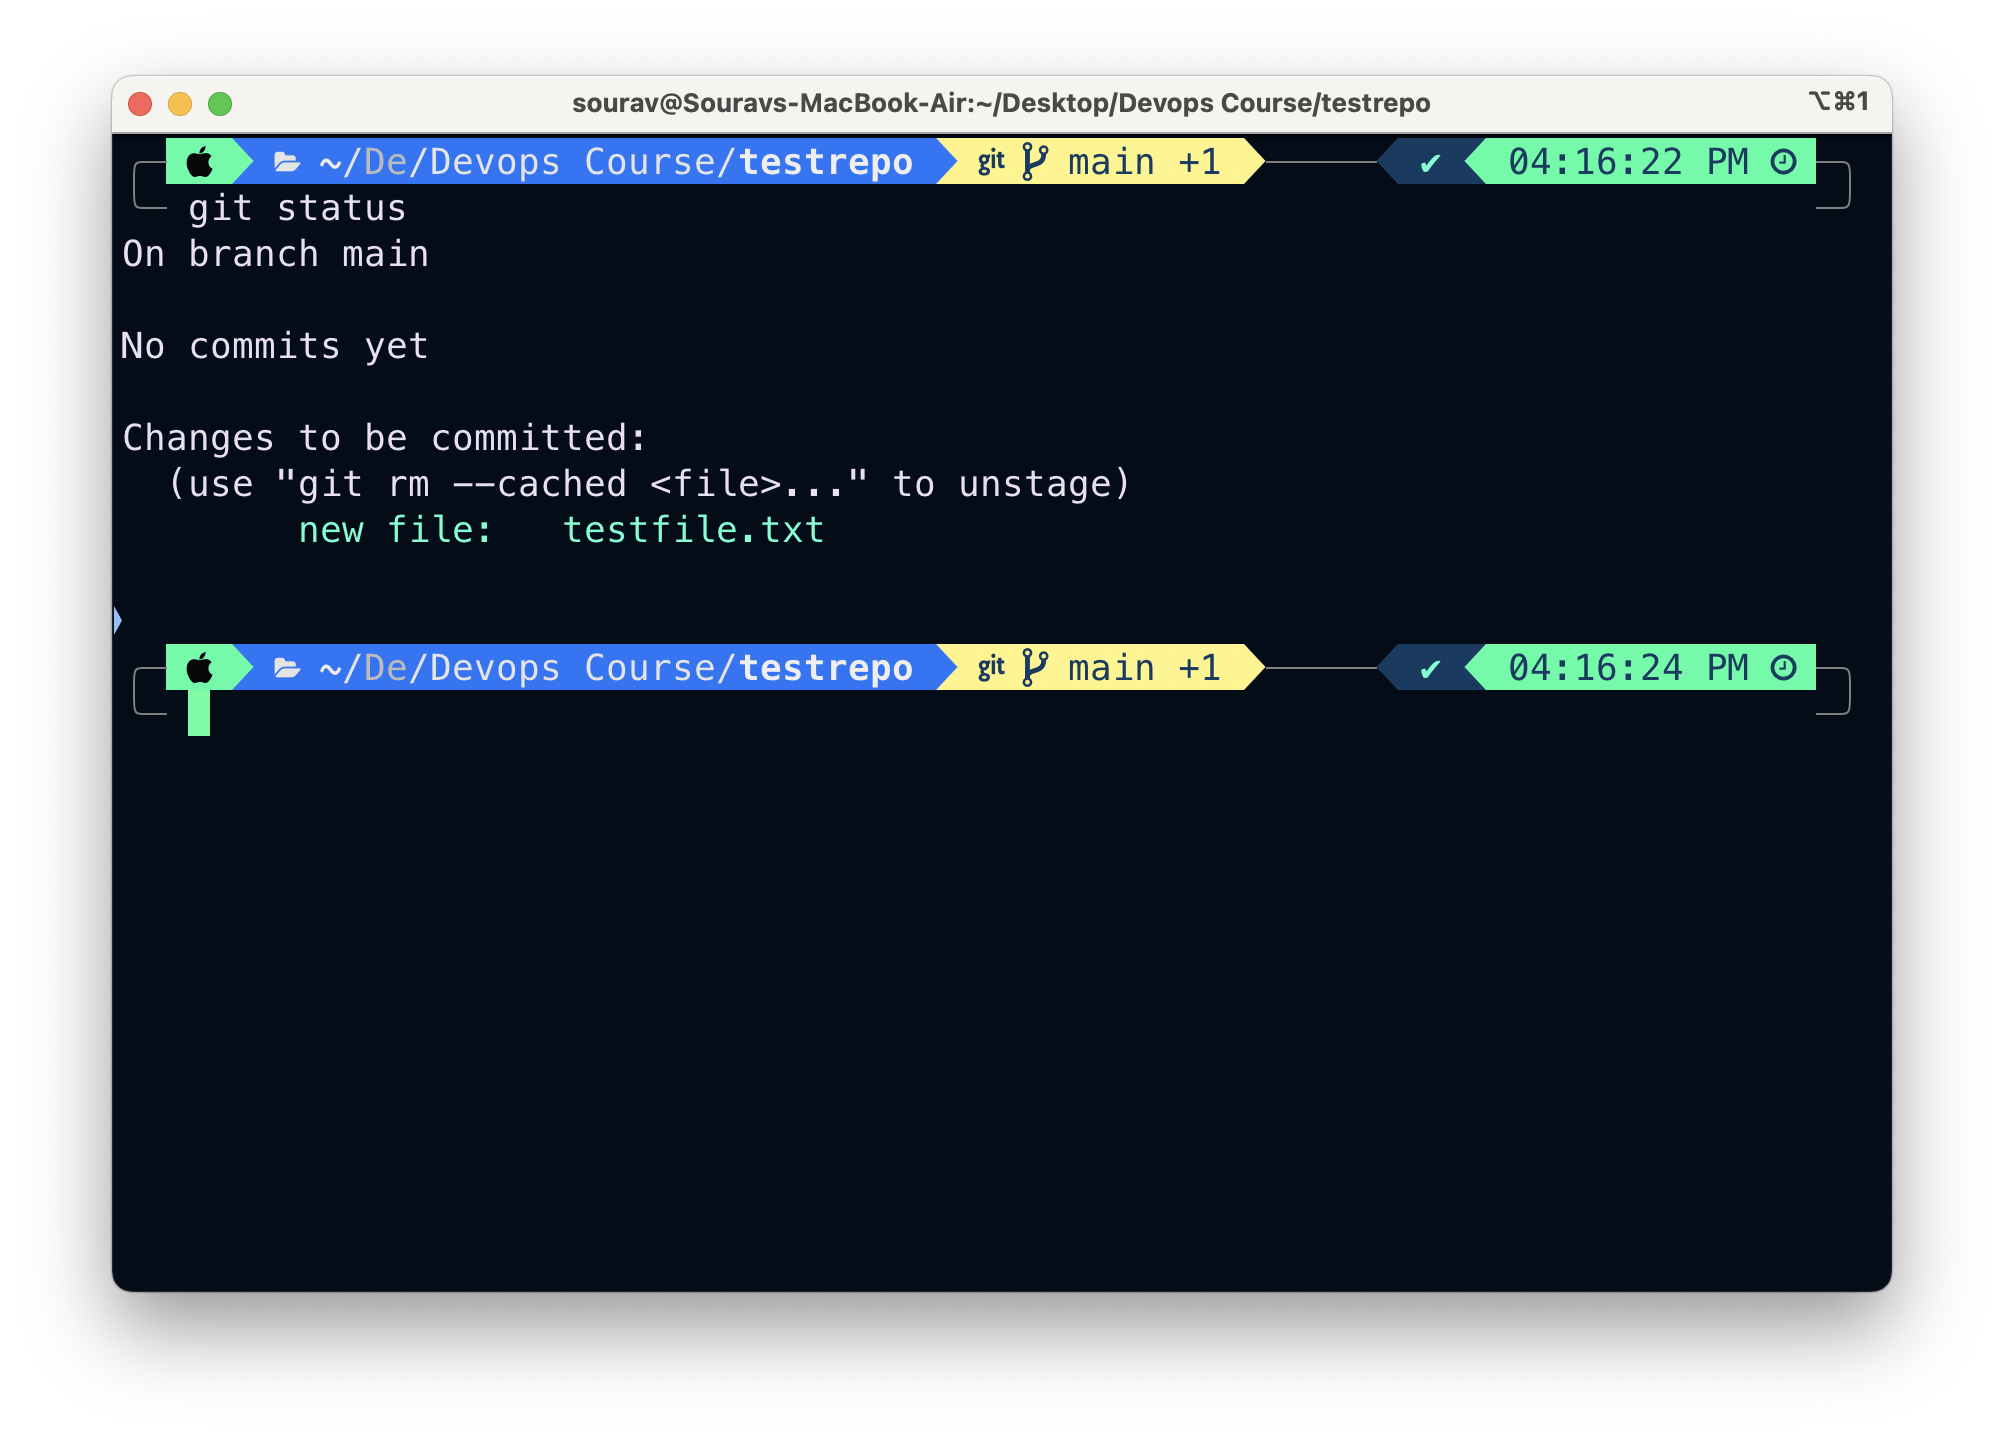Click the 'new file:' label
This screenshot has width=2004, height=1440.
[396, 530]
